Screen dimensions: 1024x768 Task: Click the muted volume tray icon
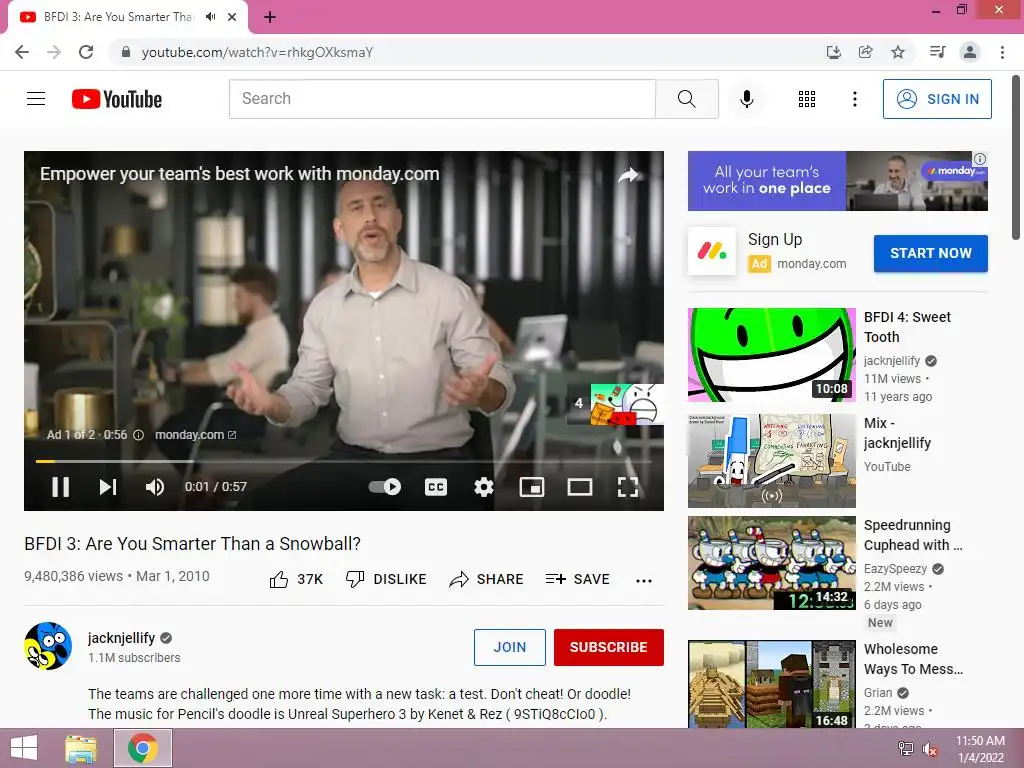coord(930,749)
